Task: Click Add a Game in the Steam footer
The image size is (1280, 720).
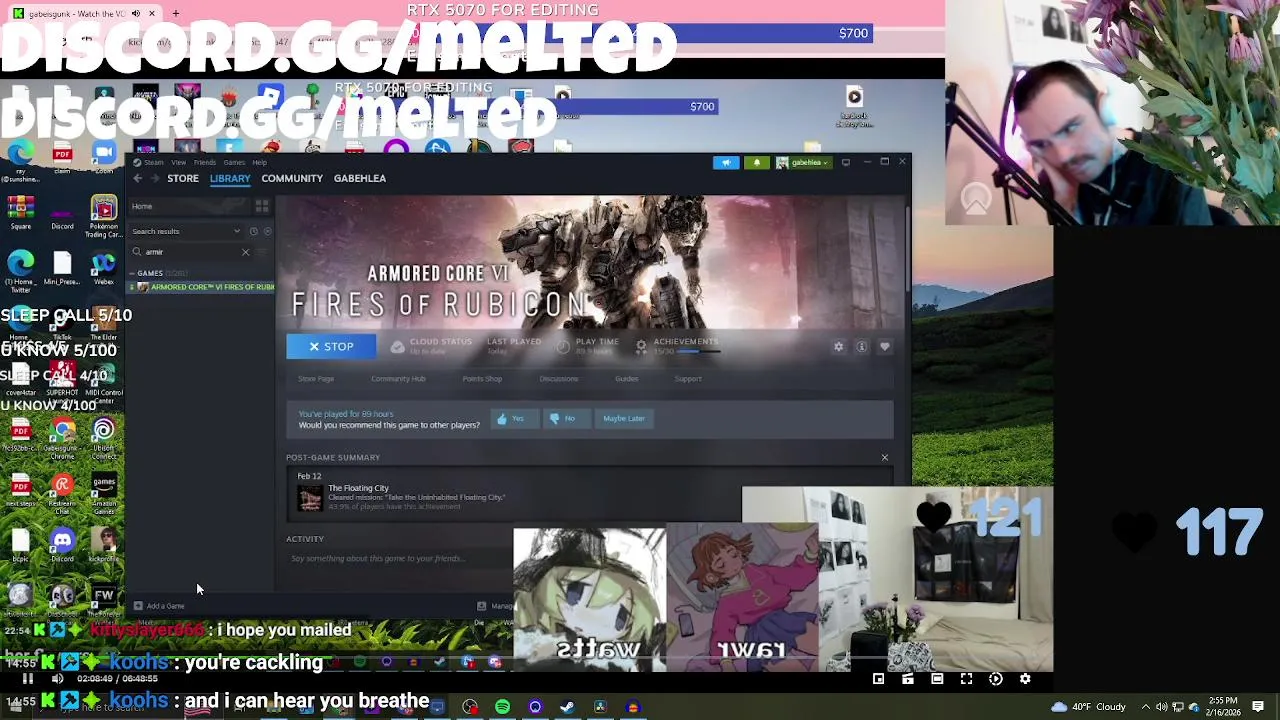Action: (x=159, y=606)
